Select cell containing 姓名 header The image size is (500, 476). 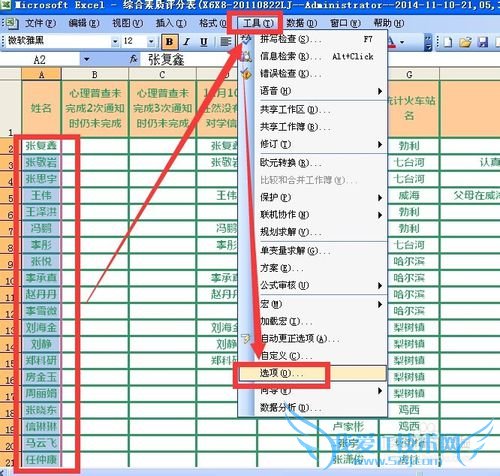(41, 108)
